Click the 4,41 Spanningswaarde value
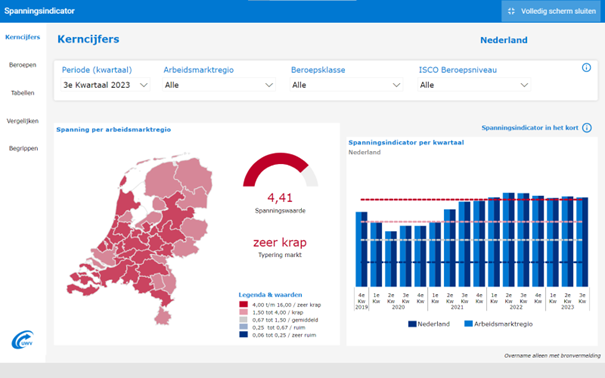The height and width of the screenshot is (378, 605). (x=280, y=198)
